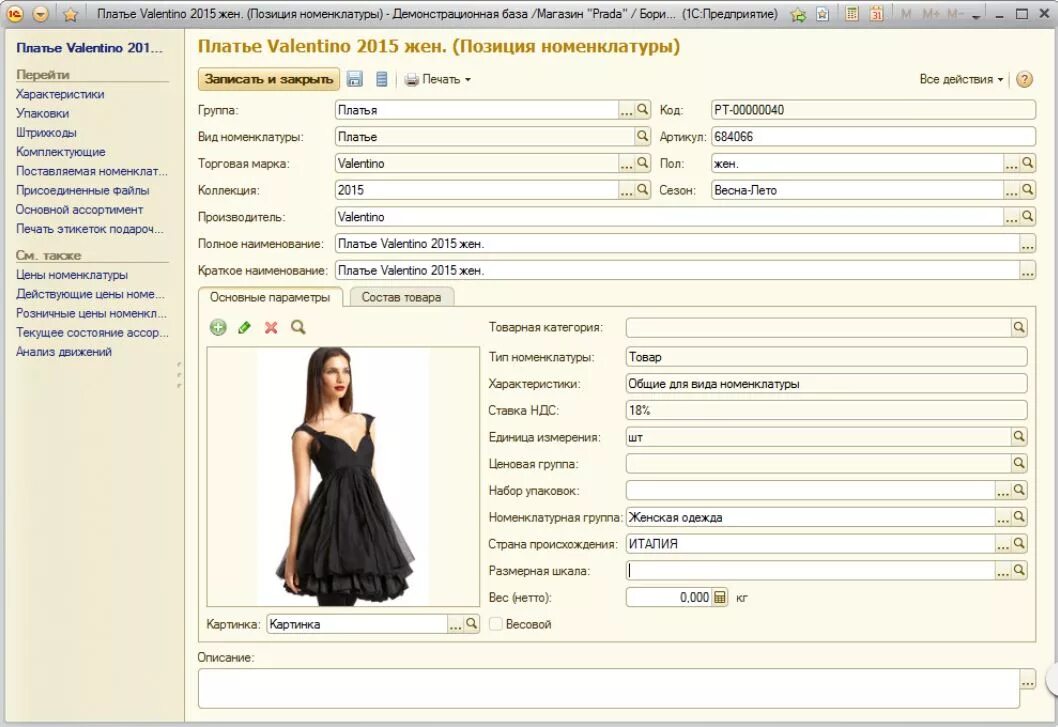1058x727 pixels.
Task: Switch to Состав товара tab
Action: (x=401, y=297)
